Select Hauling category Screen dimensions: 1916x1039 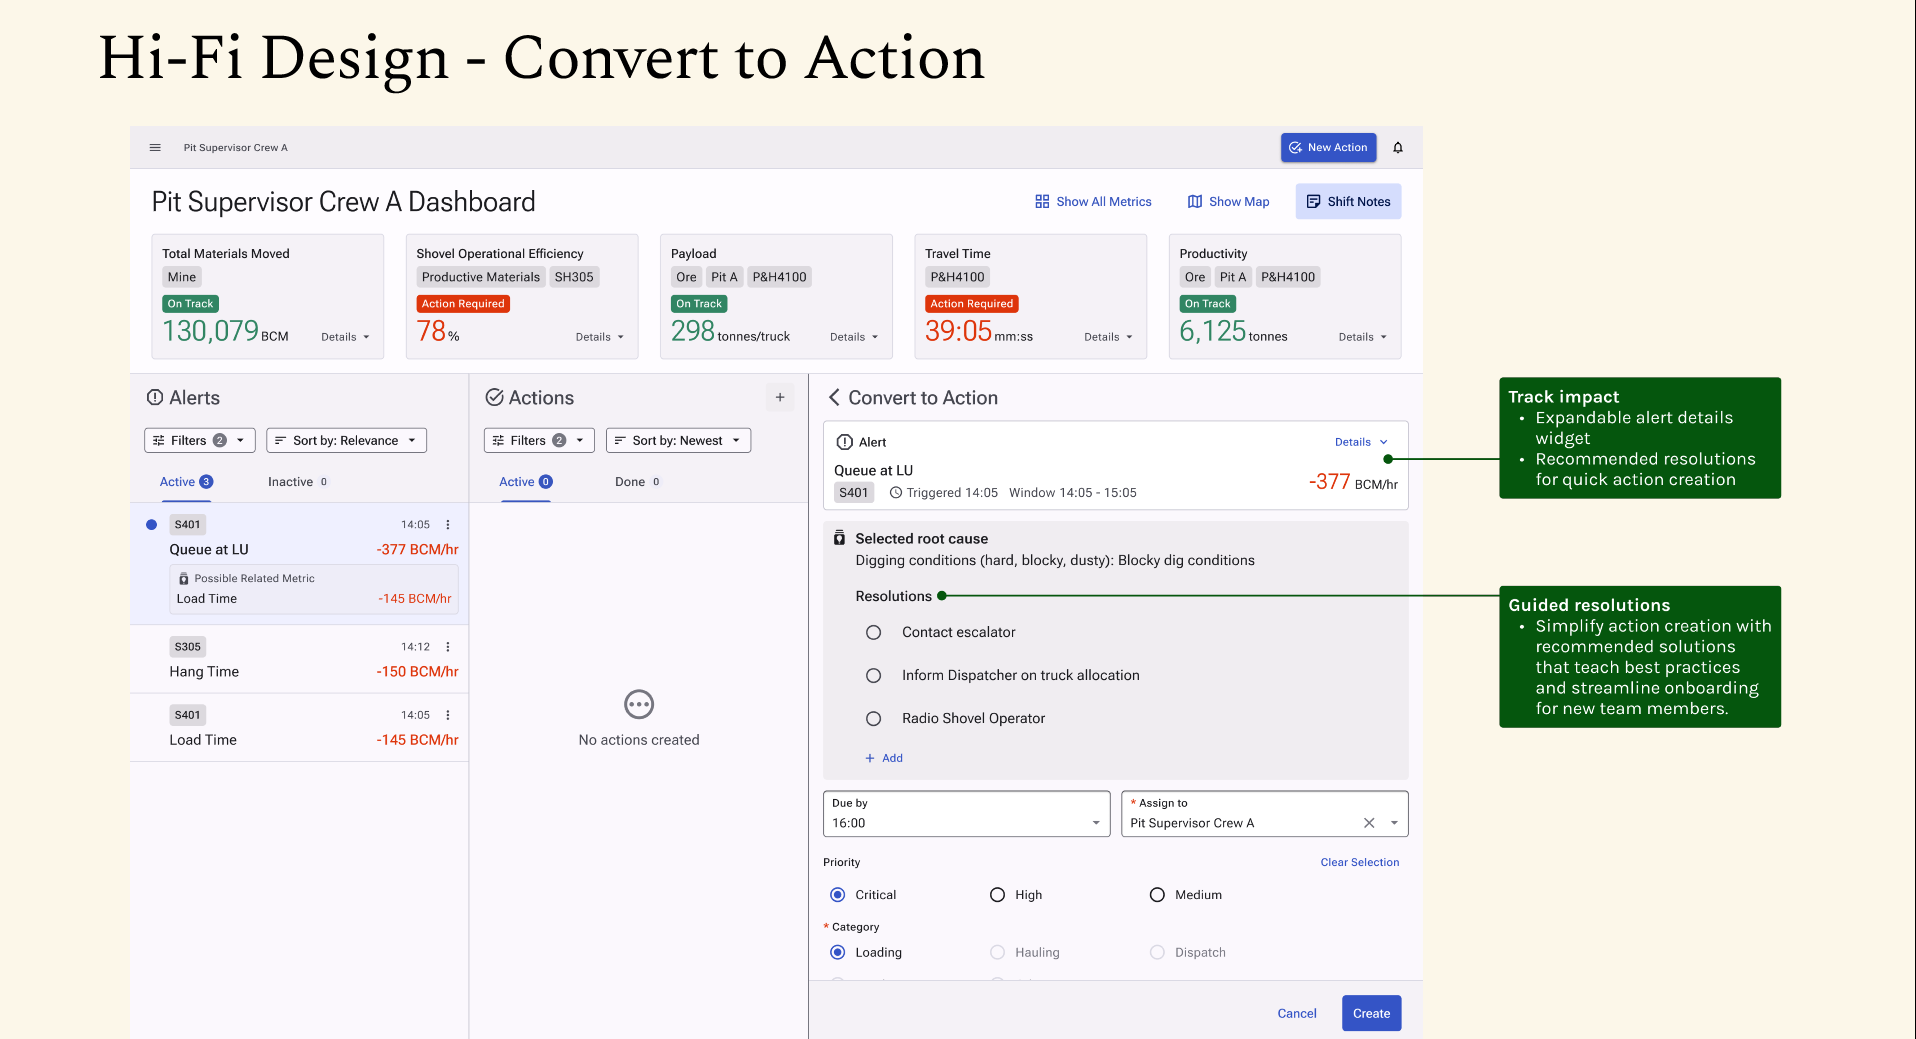(997, 952)
